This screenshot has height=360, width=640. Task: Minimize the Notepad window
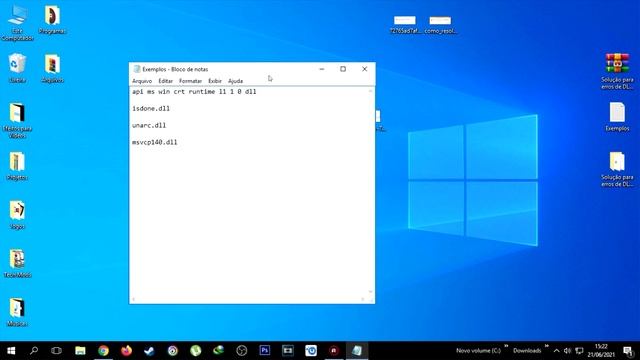[322, 69]
